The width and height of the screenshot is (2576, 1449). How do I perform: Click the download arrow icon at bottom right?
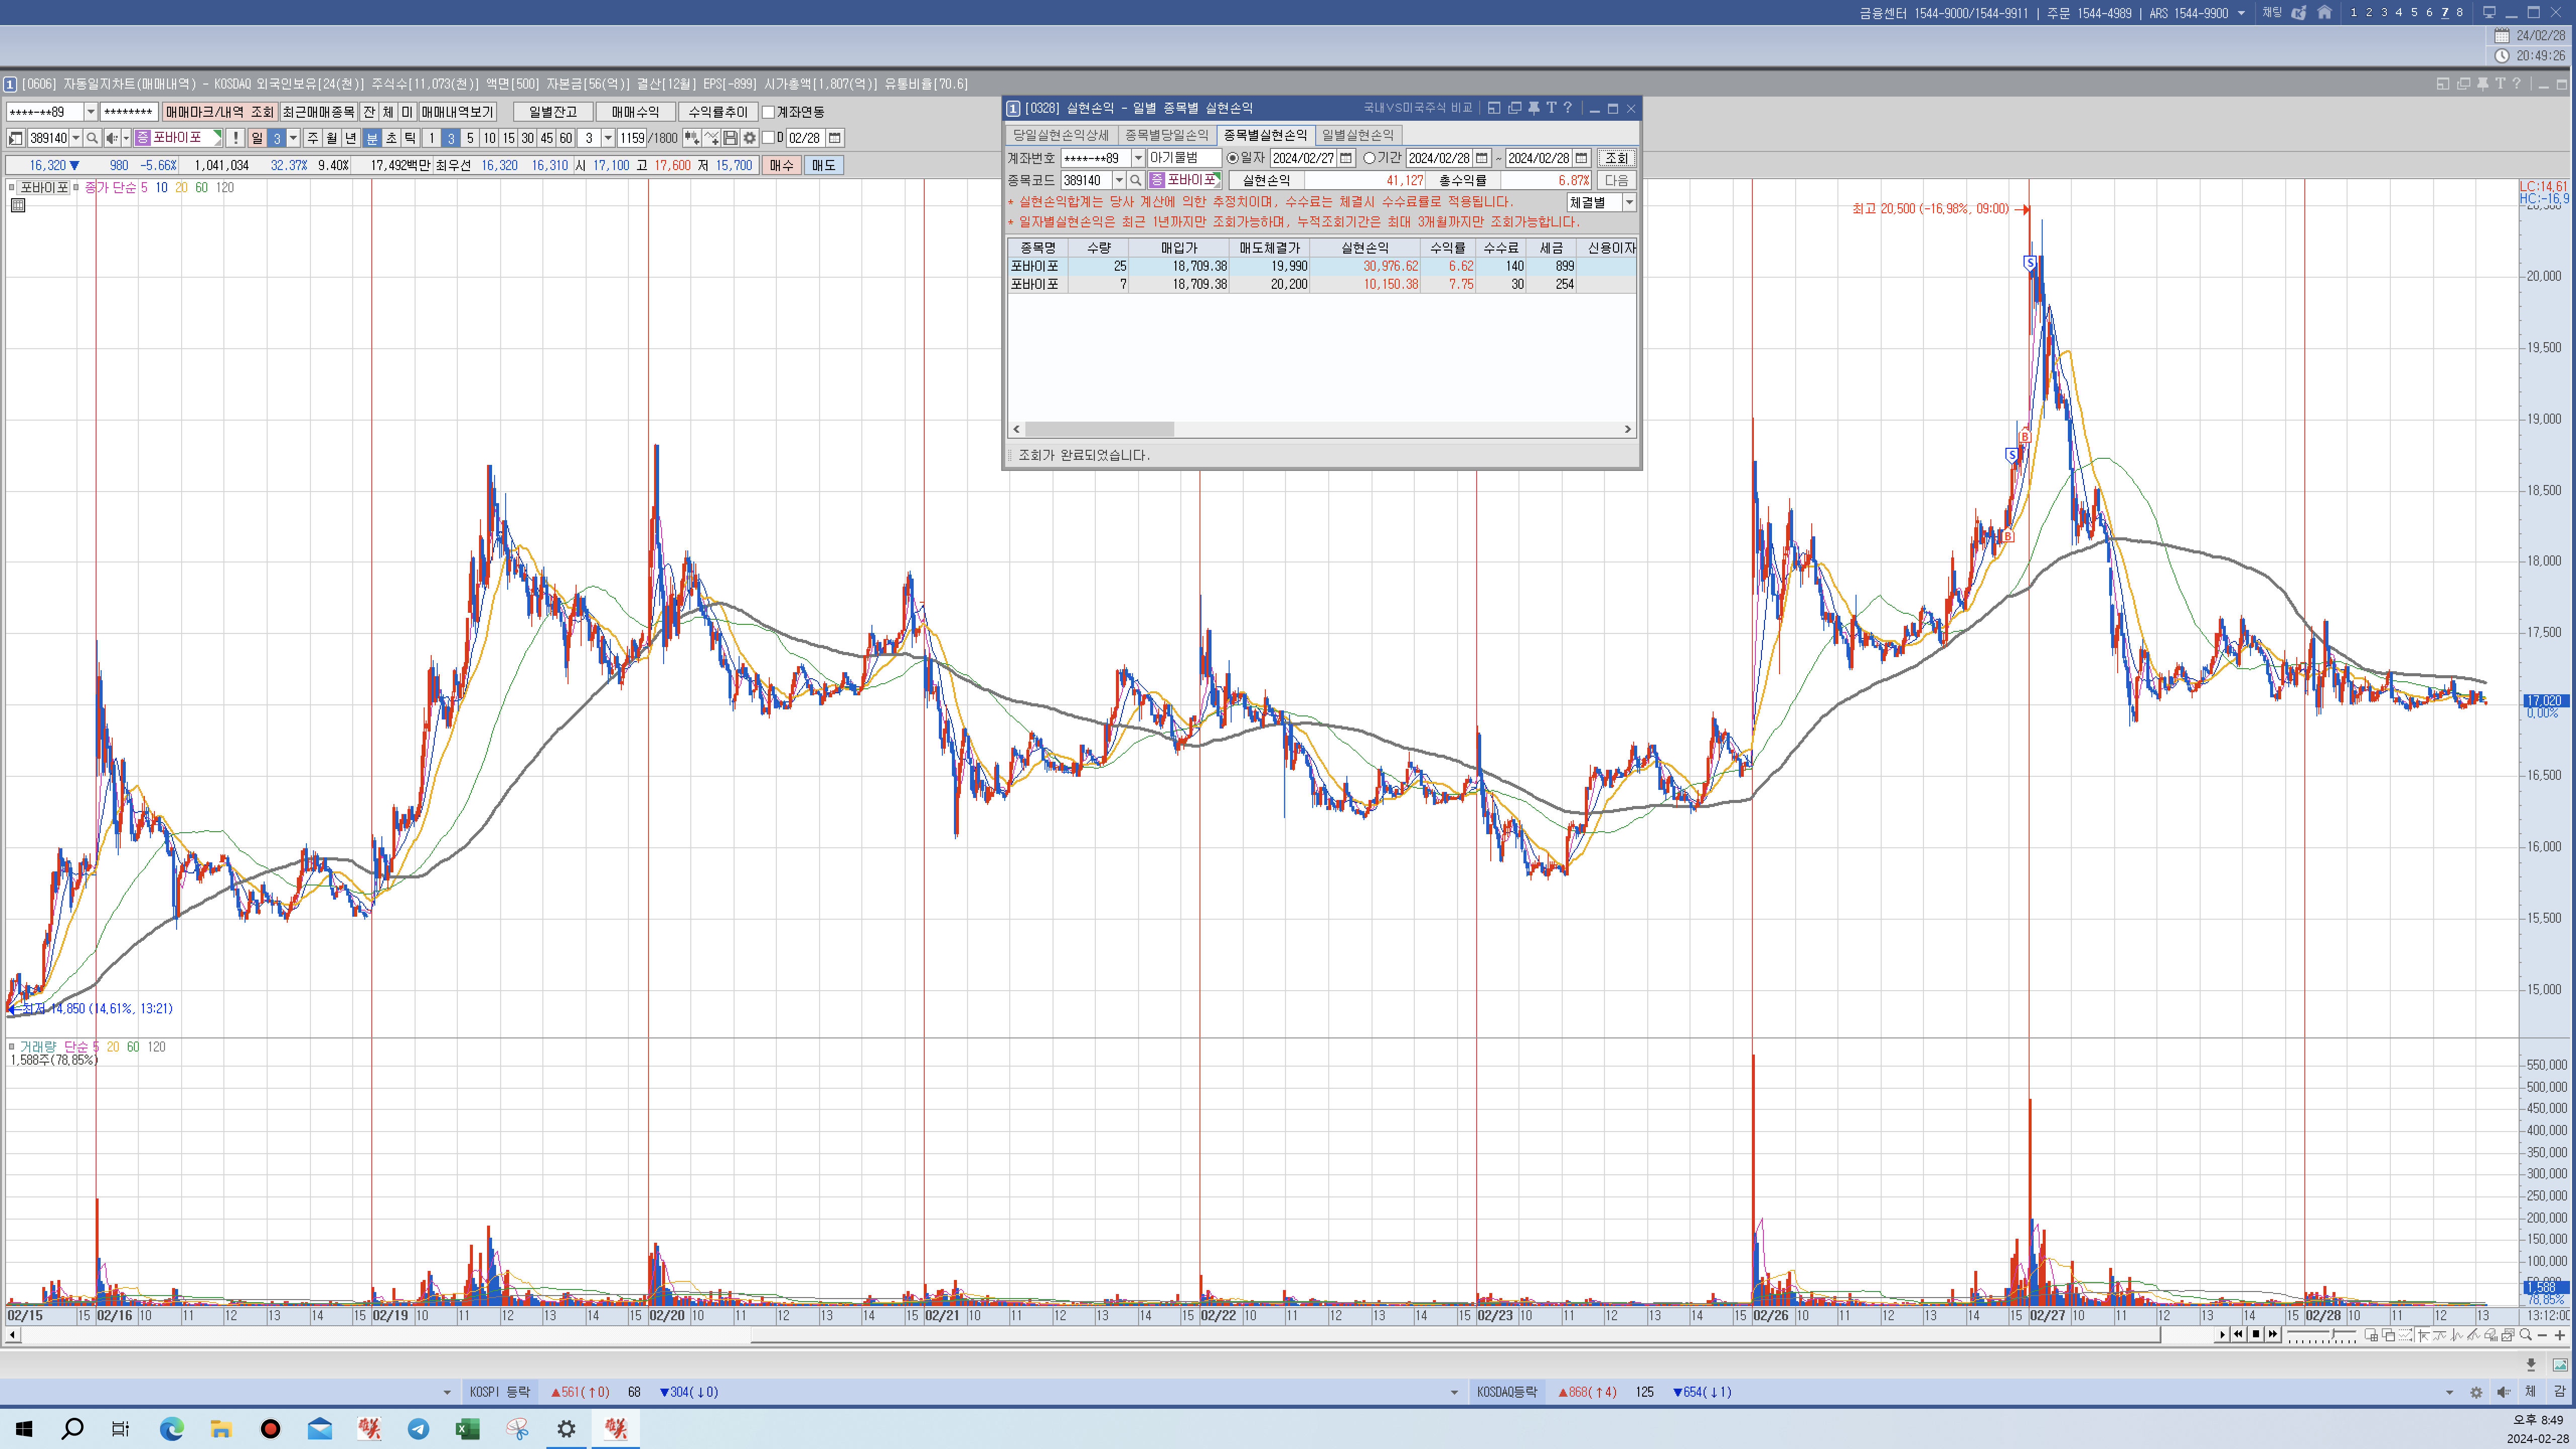[2531, 1365]
